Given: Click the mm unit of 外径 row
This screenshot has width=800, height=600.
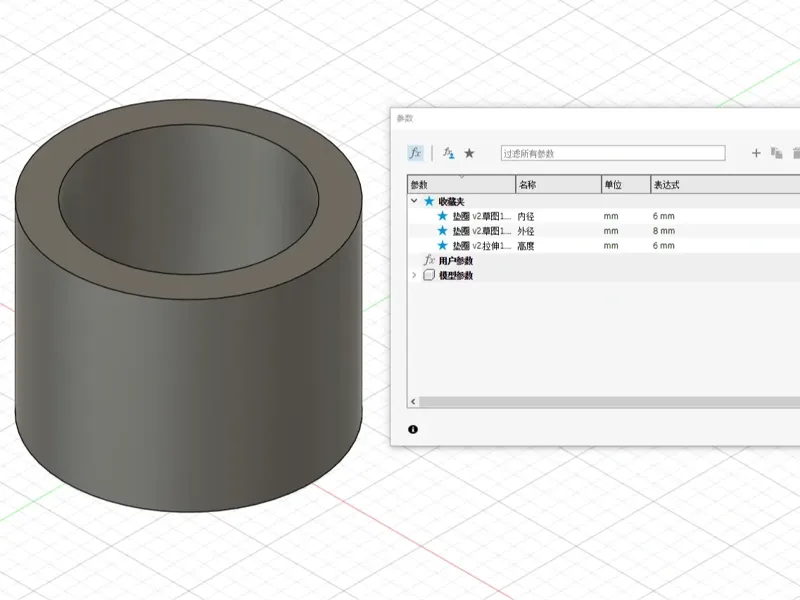Looking at the screenshot, I should click(x=611, y=231).
